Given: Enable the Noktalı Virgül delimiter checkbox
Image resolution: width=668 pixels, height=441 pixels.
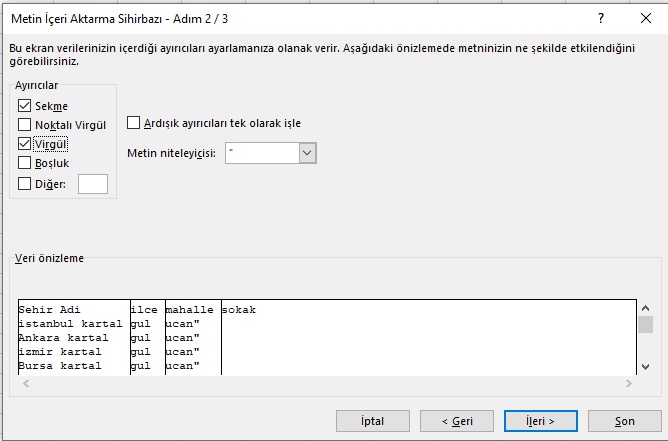Looking at the screenshot, I should [25, 125].
